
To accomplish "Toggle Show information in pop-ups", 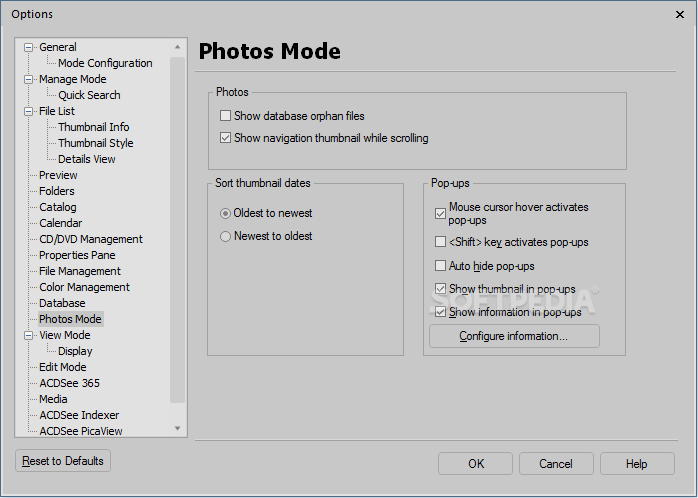I will tap(440, 312).
